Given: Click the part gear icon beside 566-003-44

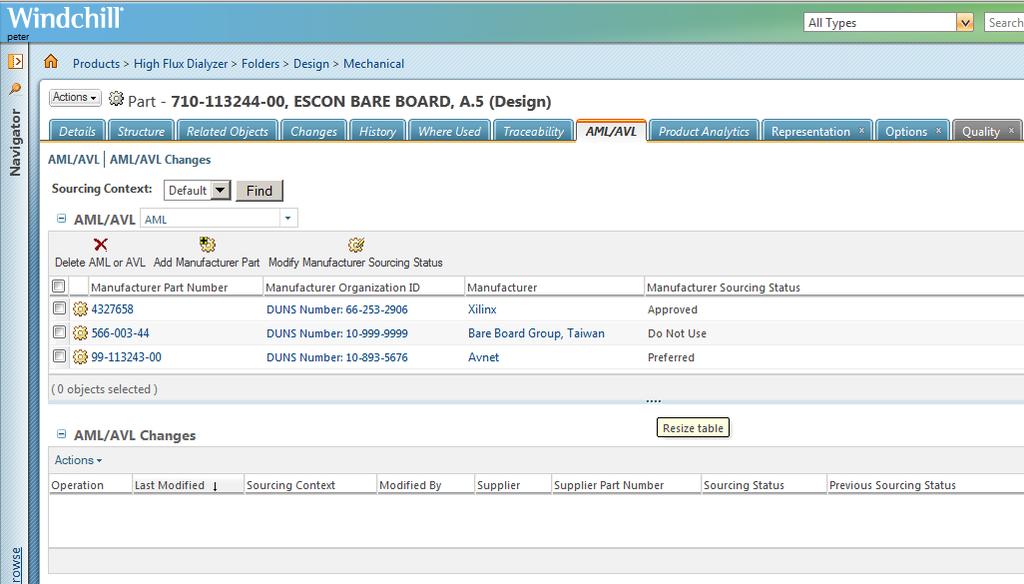Looking at the screenshot, I should [80, 333].
